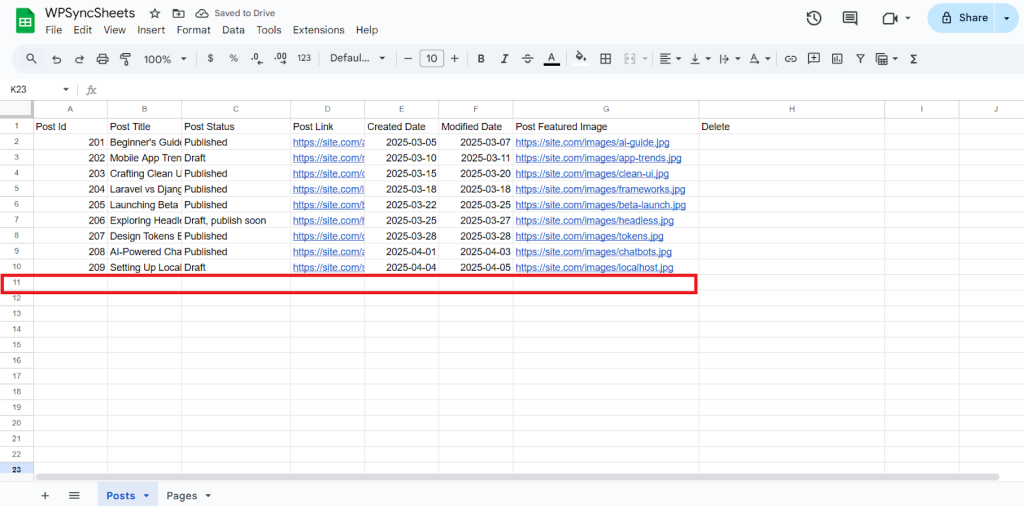1024x506 pixels.
Task: Click the Create a filter funnel icon
Action: coord(860,59)
